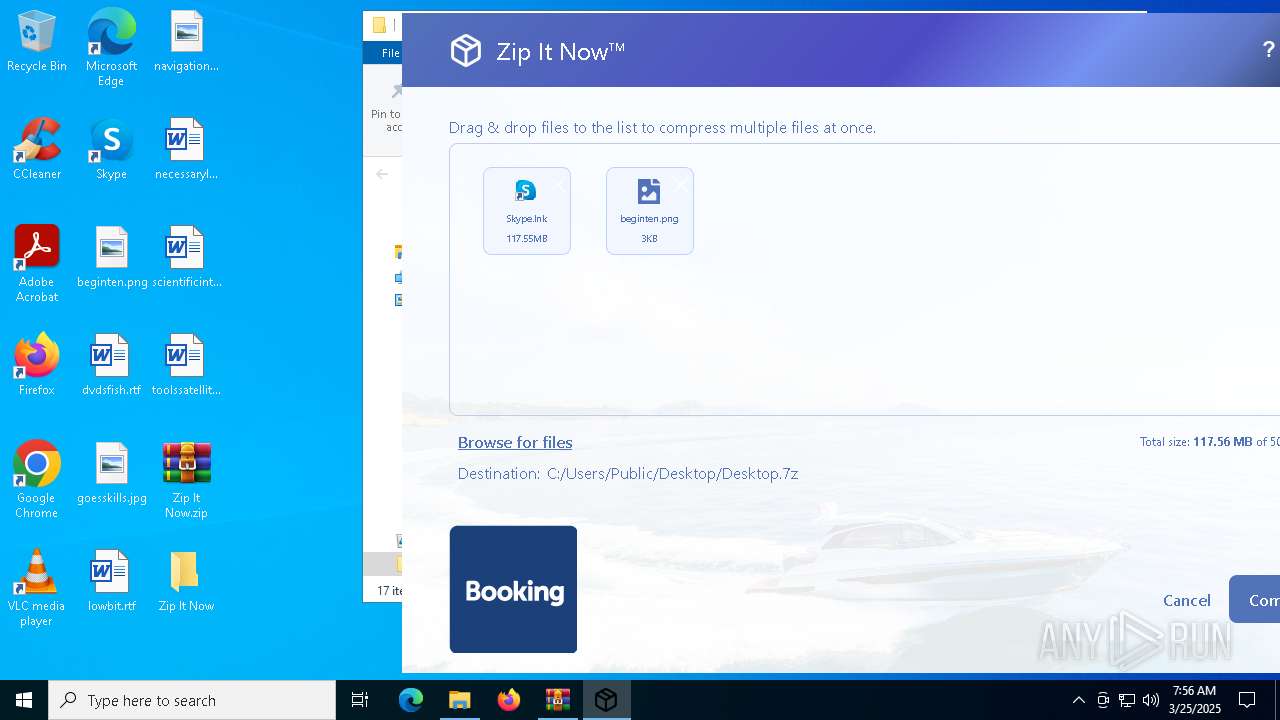Open the Adobe Acrobat desktop shortcut

click(37, 263)
